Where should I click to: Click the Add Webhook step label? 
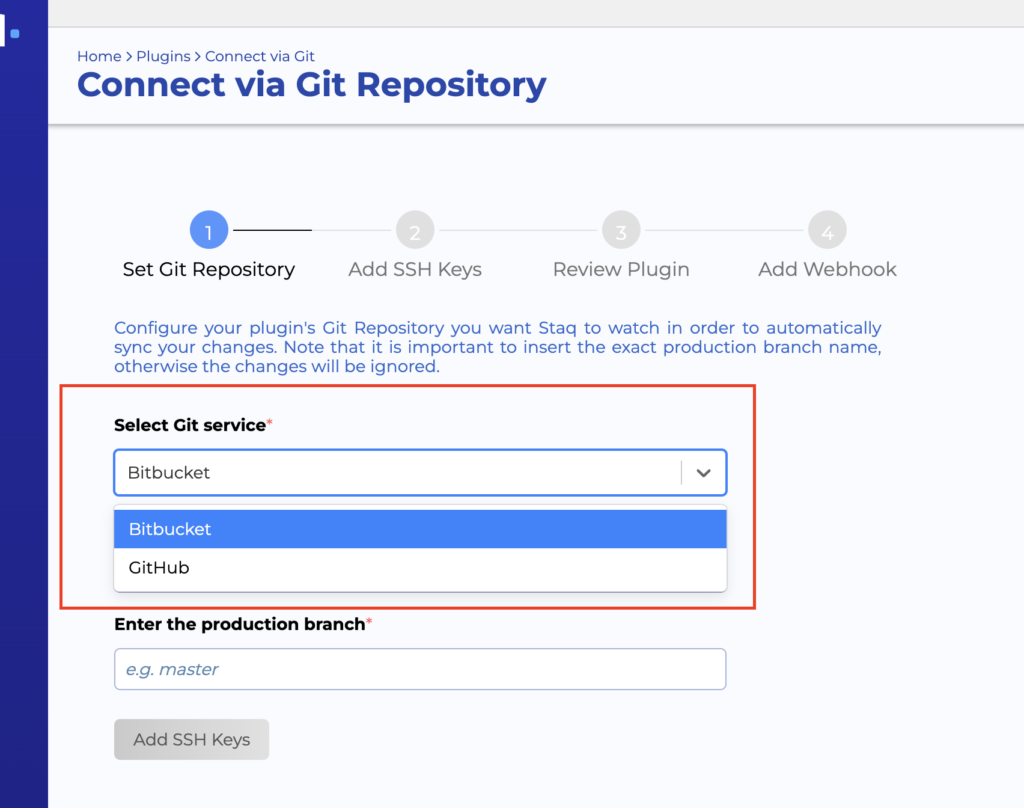coord(827,269)
